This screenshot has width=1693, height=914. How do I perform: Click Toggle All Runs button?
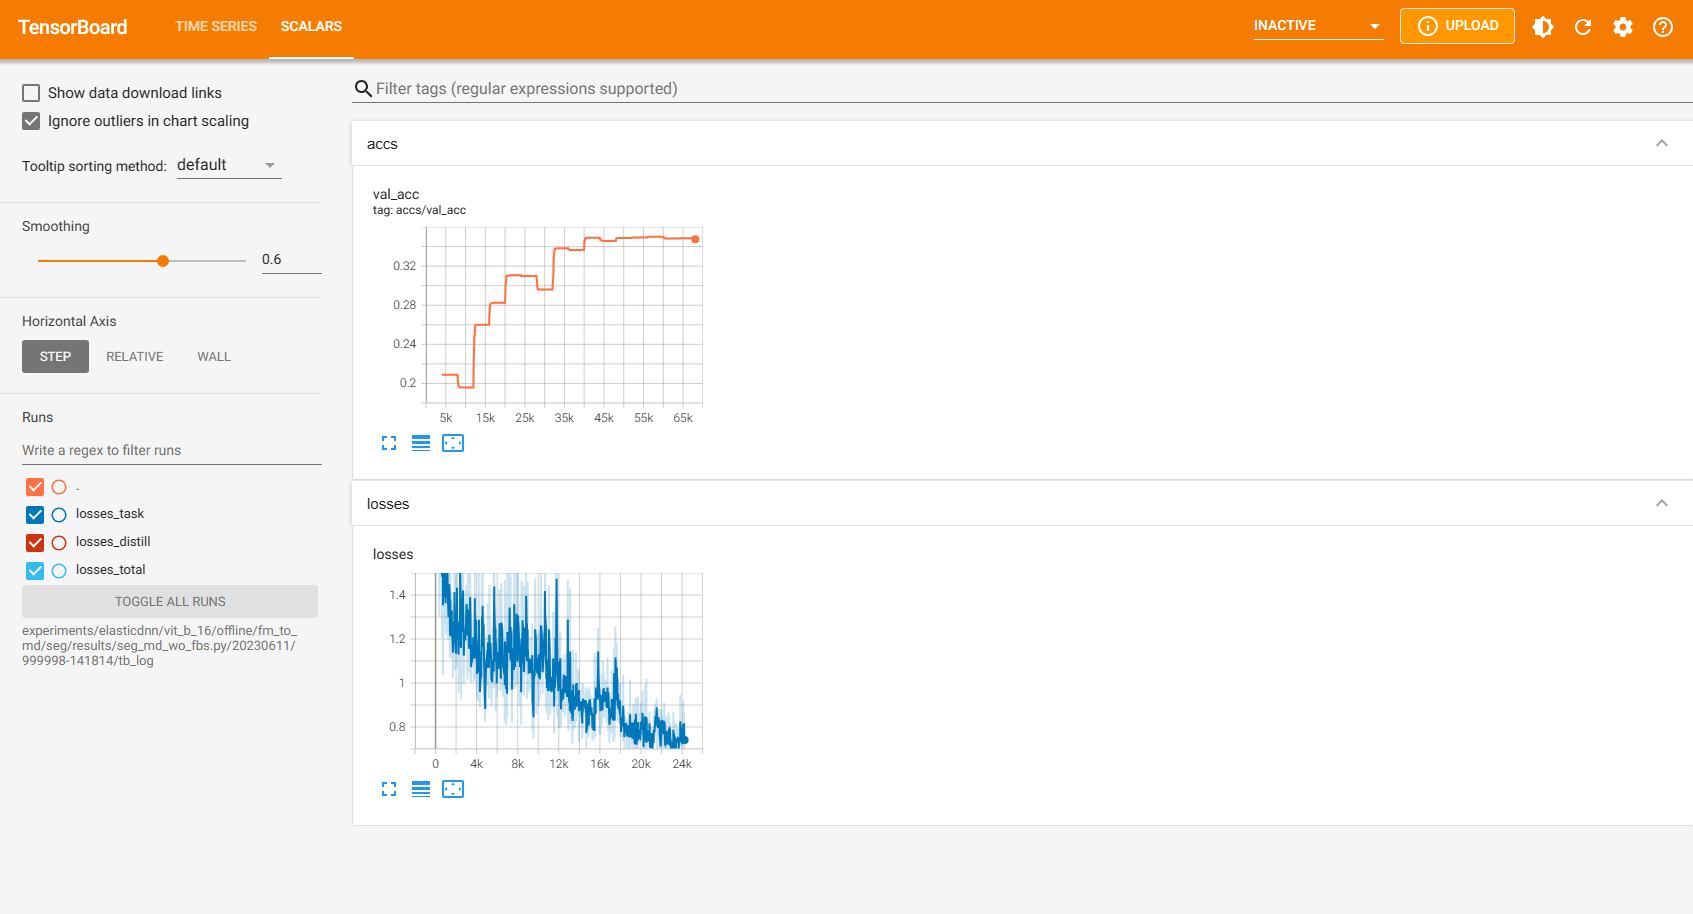pos(170,602)
